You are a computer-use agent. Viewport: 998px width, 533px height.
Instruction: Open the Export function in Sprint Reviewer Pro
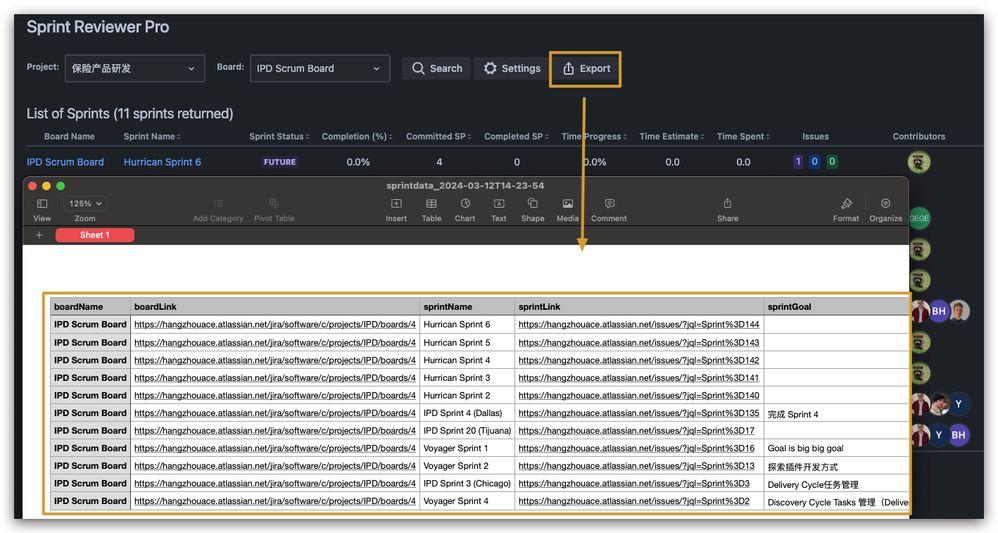tap(586, 69)
